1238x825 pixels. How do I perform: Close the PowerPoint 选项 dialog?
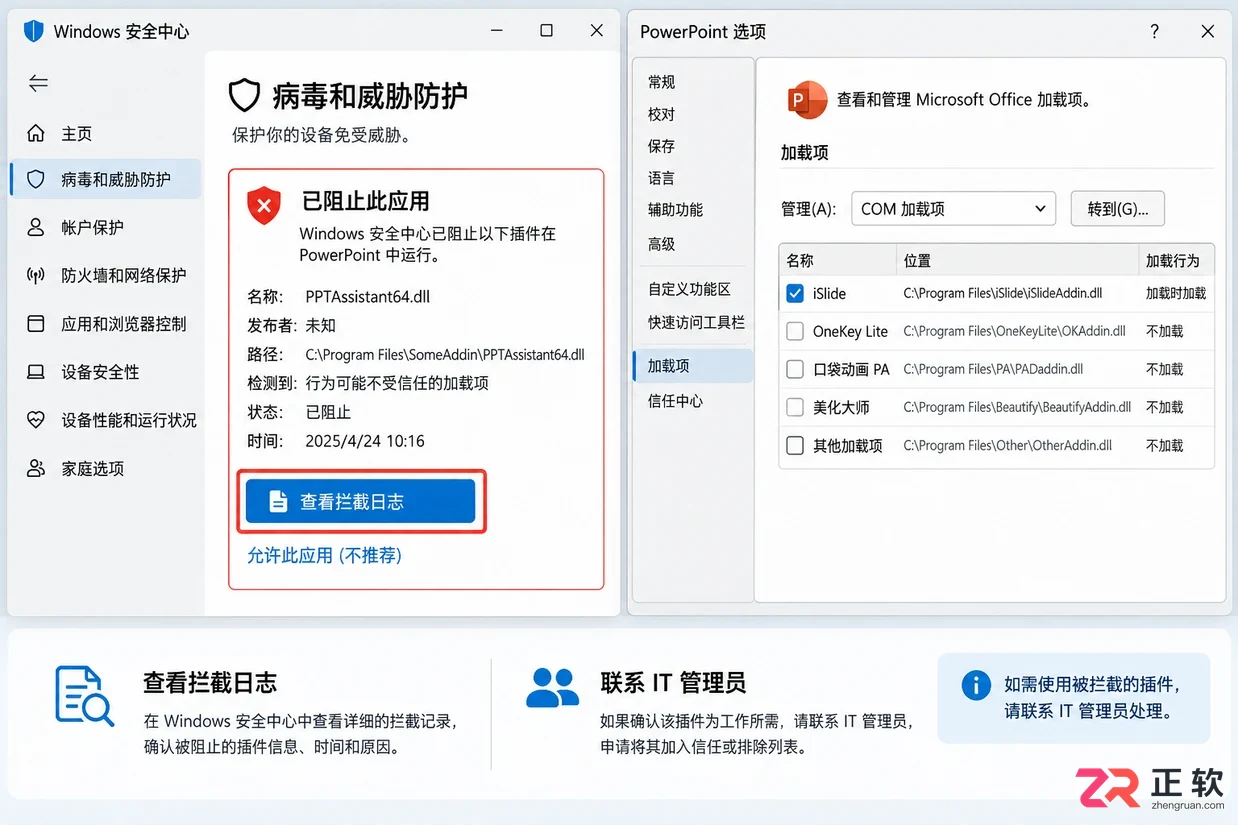pyautogui.click(x=1207, y=32)
